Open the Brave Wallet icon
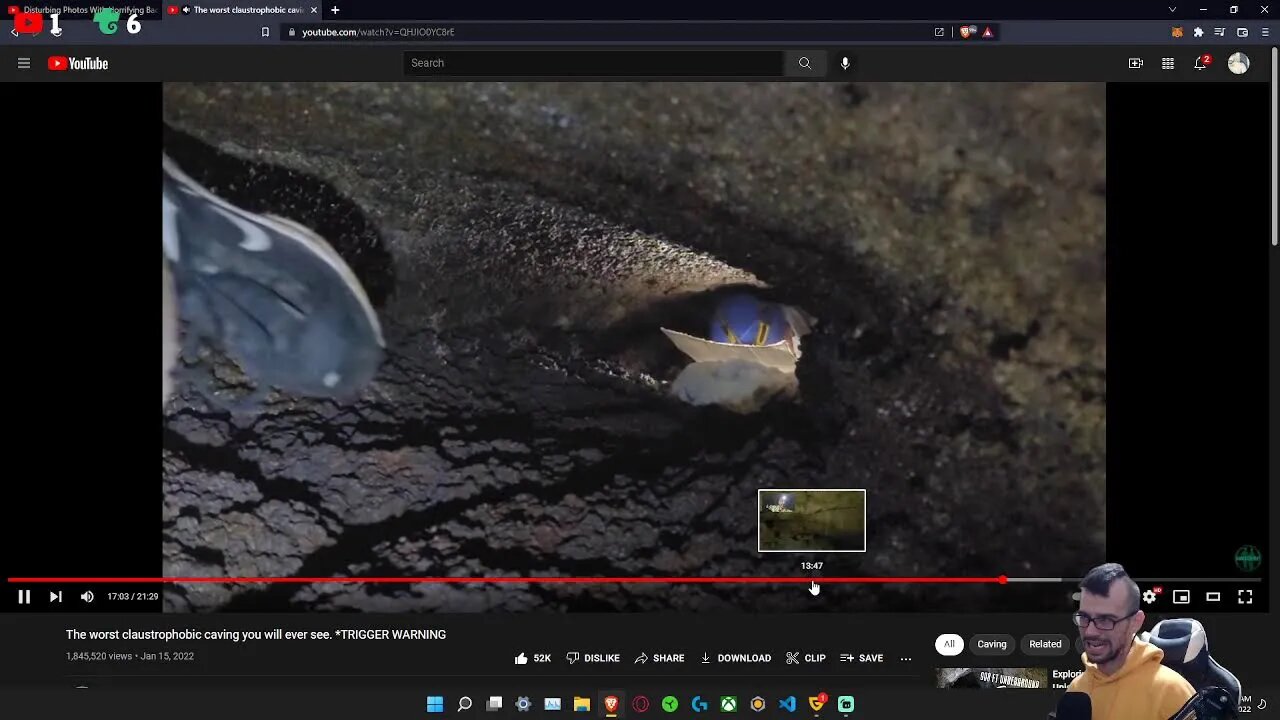Screen dimensions: 1280x720 (1242, 32)
